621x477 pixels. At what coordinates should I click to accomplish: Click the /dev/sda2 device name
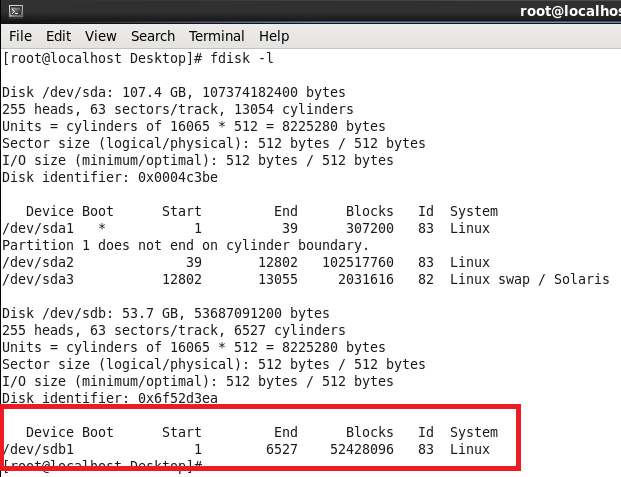[38, 262]
